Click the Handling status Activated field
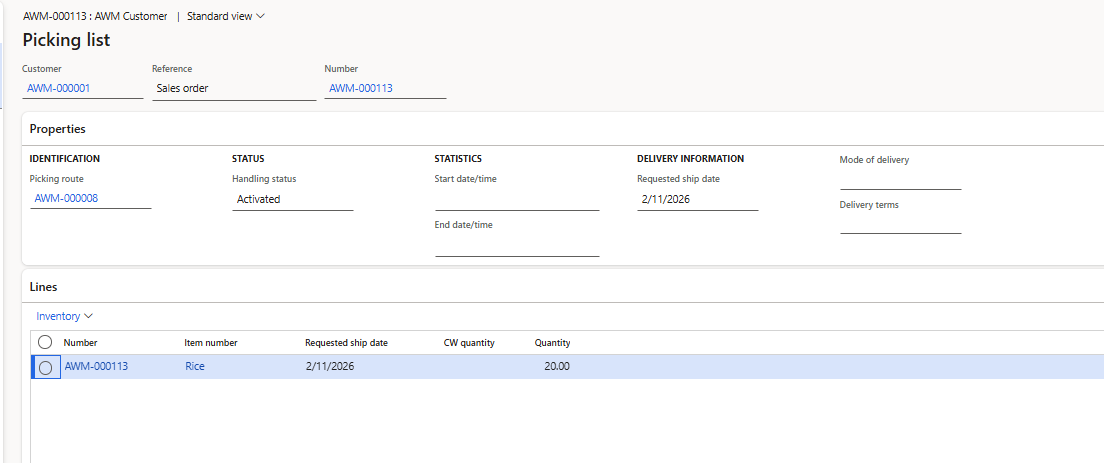Image resolution: width=1104 pixels, height=463 pixels. (292, 199)
